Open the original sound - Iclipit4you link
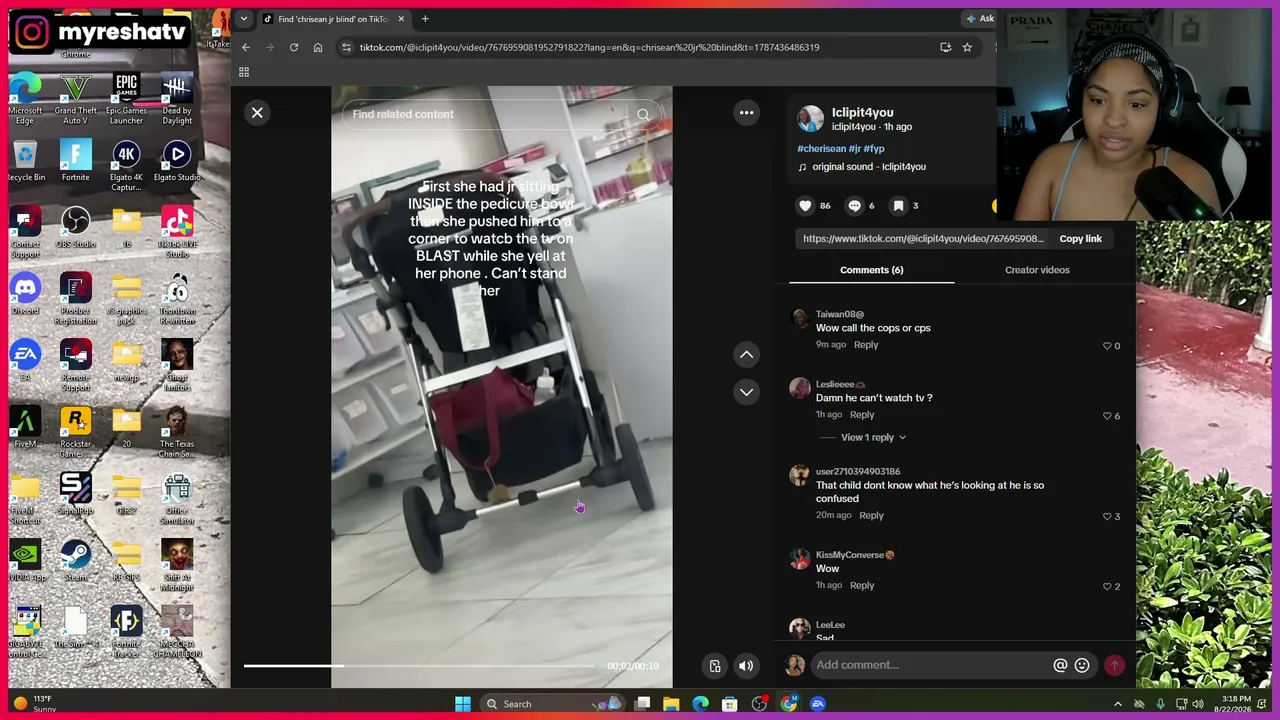This screenshot has height=720, width=1280. pos(869,167)
